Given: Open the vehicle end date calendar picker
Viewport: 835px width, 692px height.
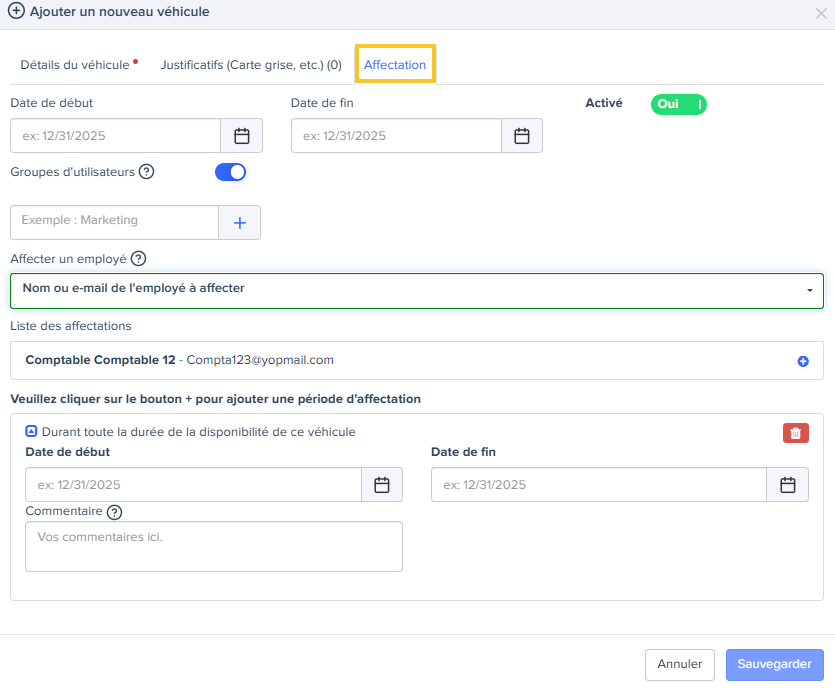Looking at the screenshot, I should pyautogui.click(x=521, y=136).
